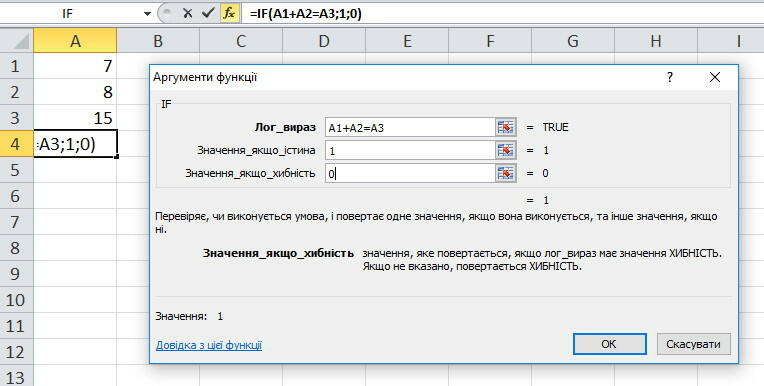Select row 1 header

[x=16, y=66]
